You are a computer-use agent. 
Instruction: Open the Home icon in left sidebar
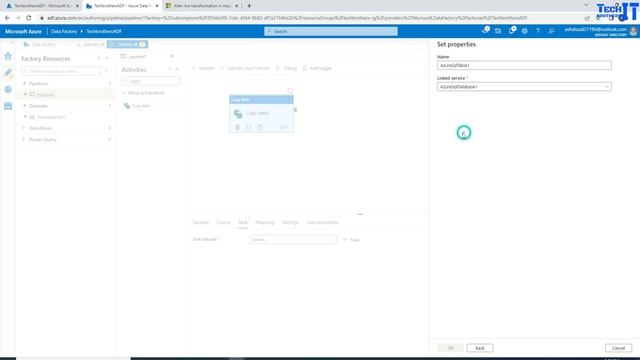pyautogui.click(x=8, y=56)
